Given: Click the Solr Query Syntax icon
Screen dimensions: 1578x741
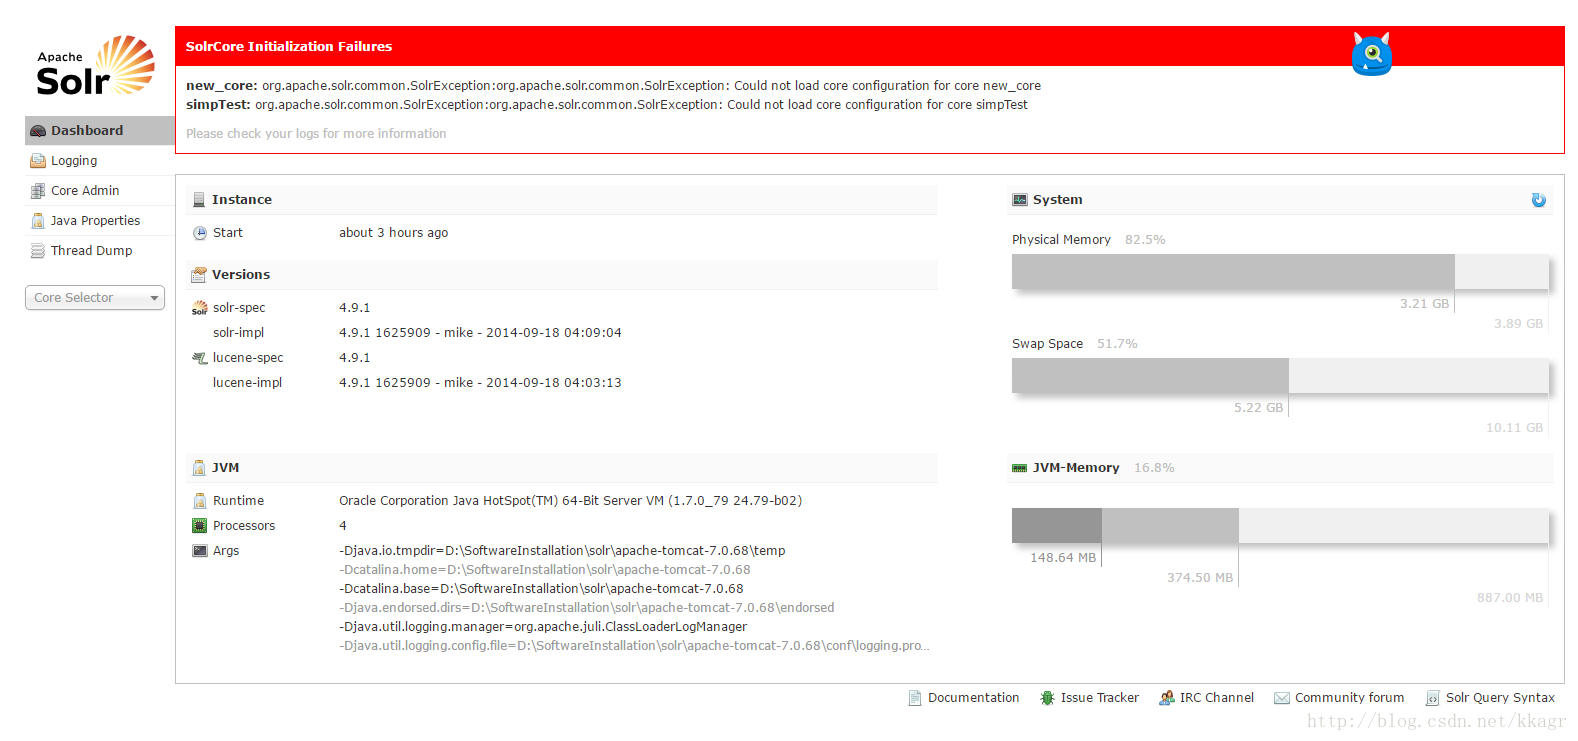Looking at the screenshot, I should pyautogui.click(x=1433, y=698).
